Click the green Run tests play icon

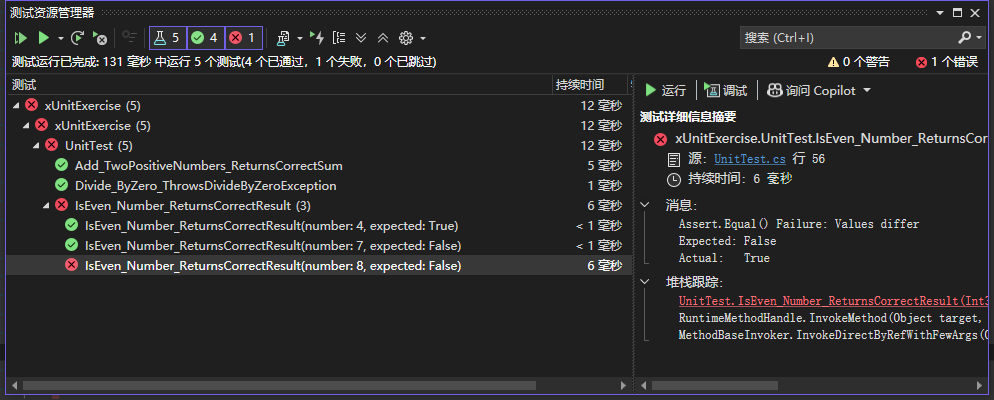pos(43,38)
